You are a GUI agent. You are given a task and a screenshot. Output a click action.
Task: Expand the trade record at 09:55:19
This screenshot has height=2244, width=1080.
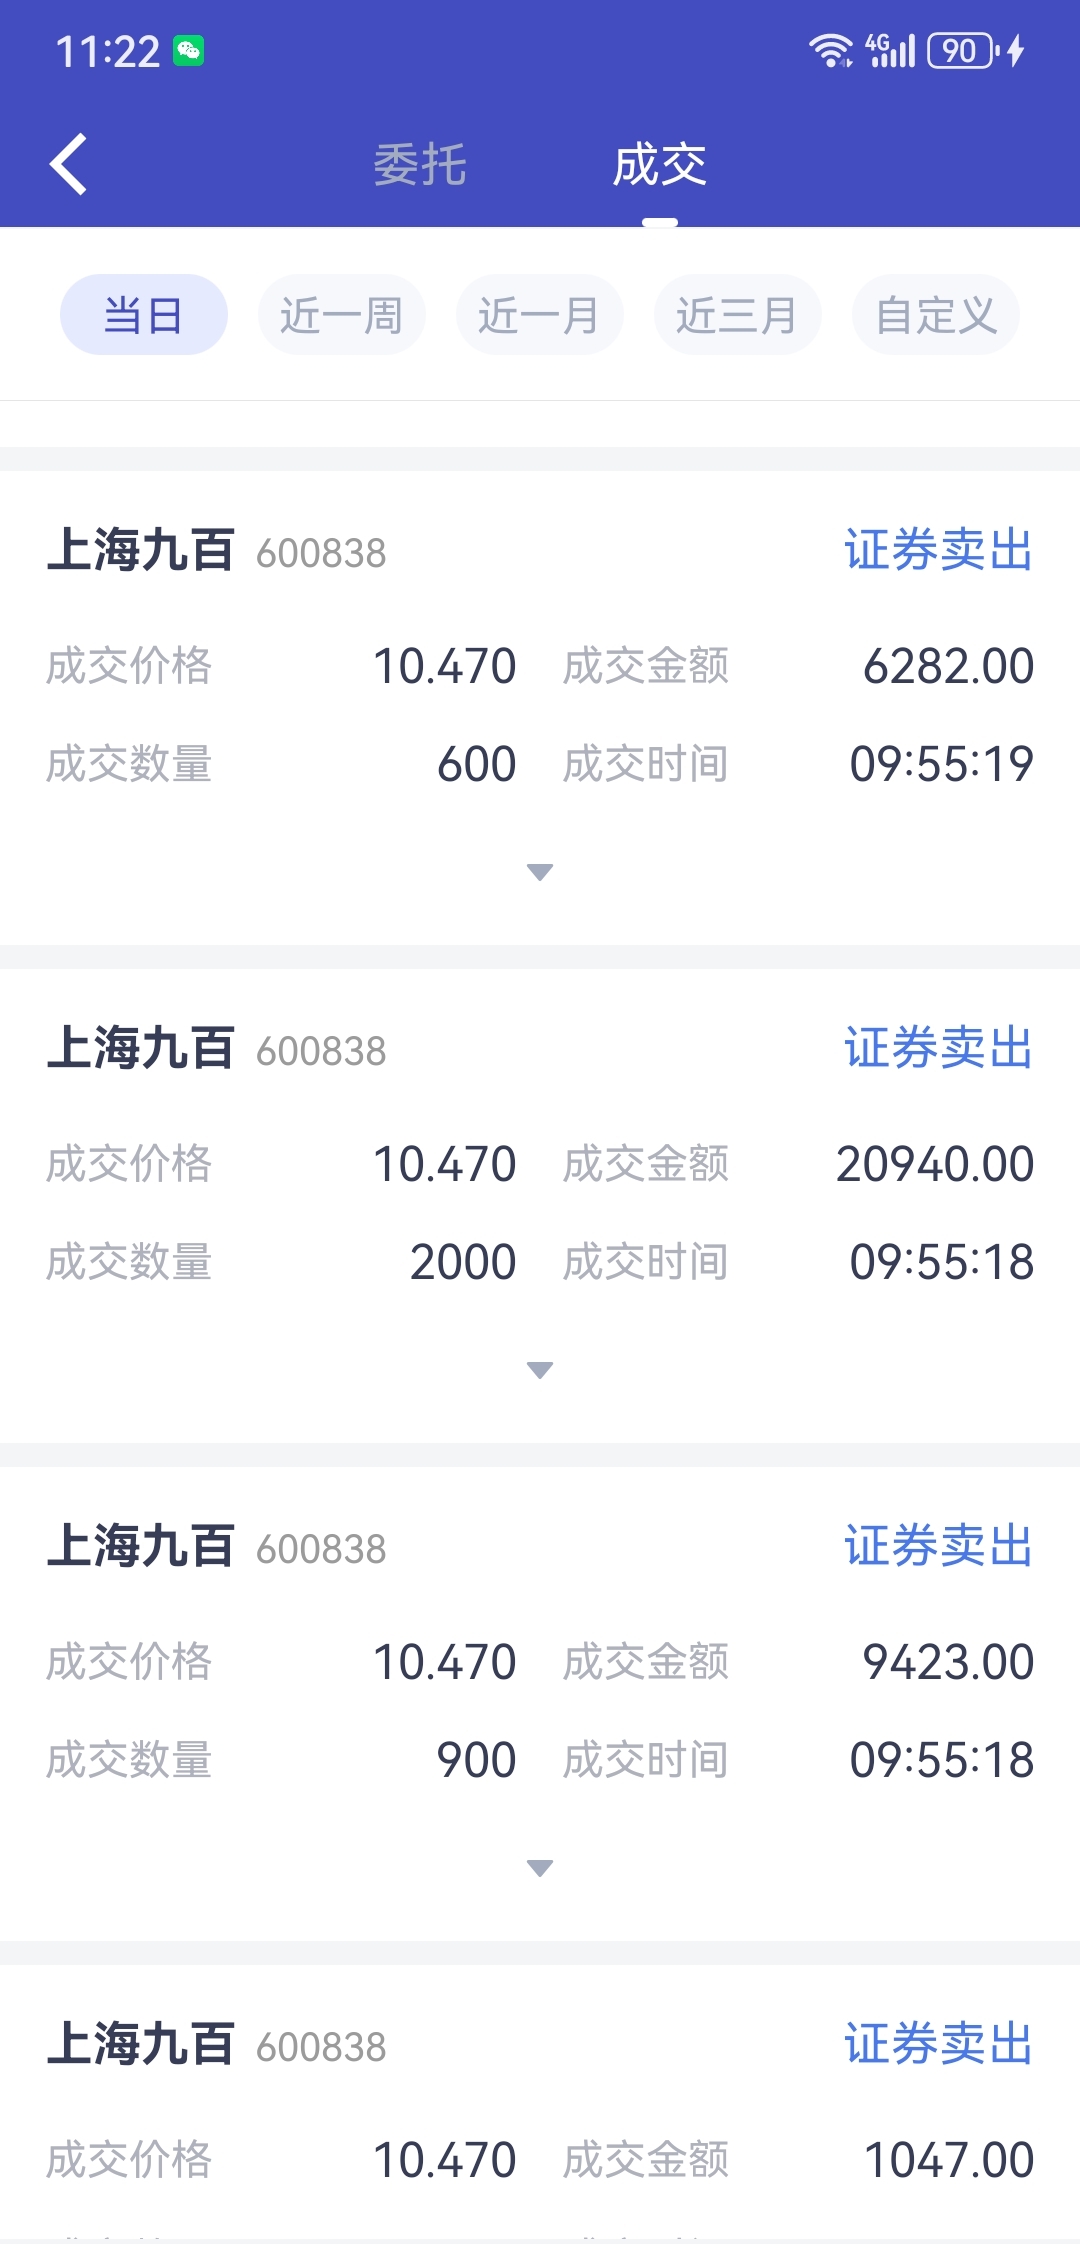pos(540,872)
